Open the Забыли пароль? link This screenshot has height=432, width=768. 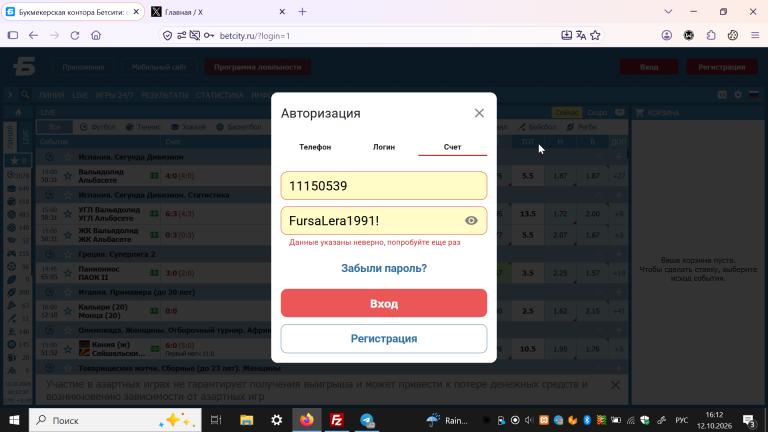point(384,268)
